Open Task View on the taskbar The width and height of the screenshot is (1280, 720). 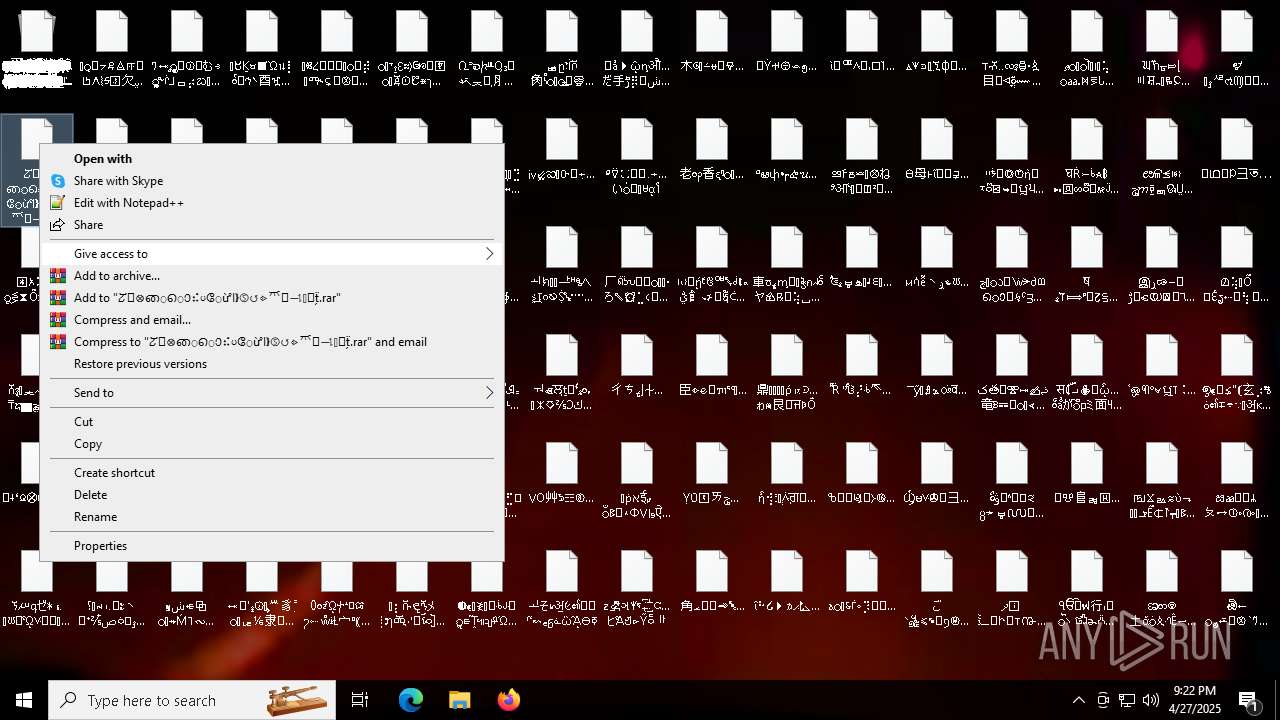click(x=360, y=700)
